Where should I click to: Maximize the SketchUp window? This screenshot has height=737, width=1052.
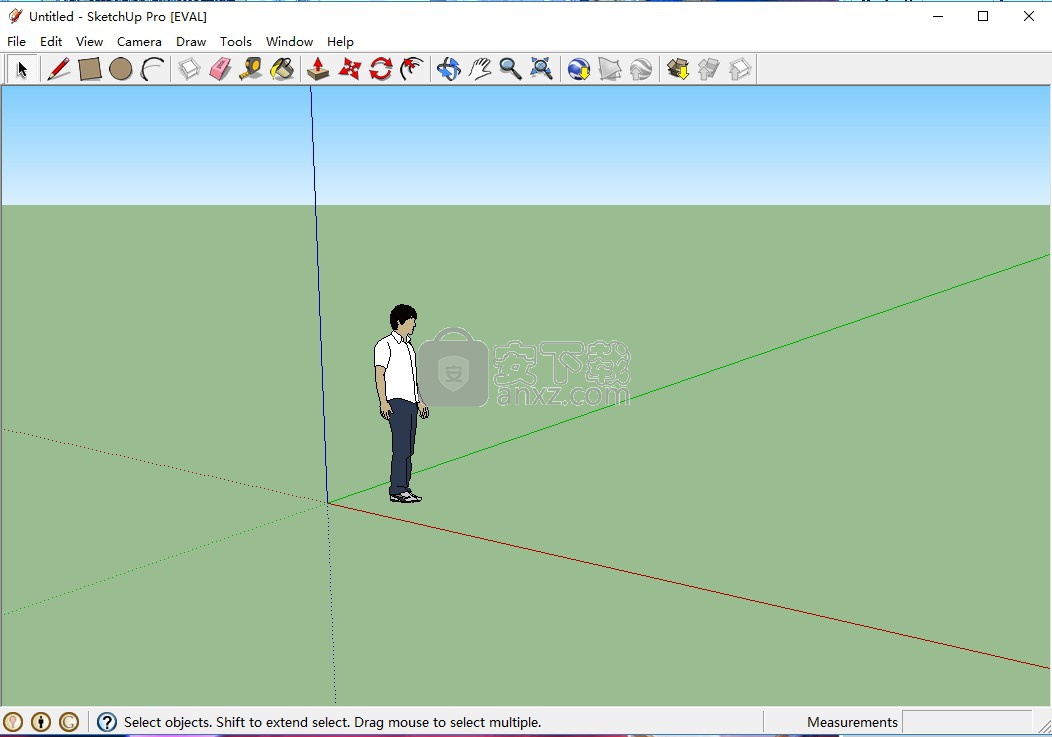click(983, 16)
